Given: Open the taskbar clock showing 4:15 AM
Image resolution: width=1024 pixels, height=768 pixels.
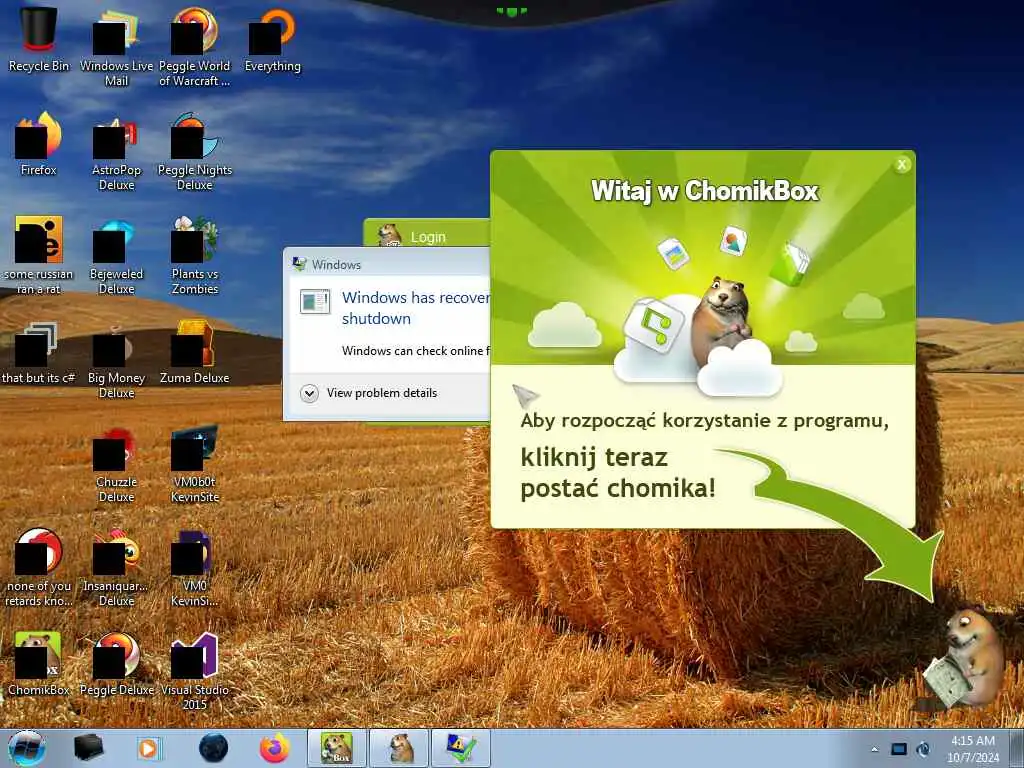Looking at the screenshot, I should pyautogui.click(x=972, y=749).
